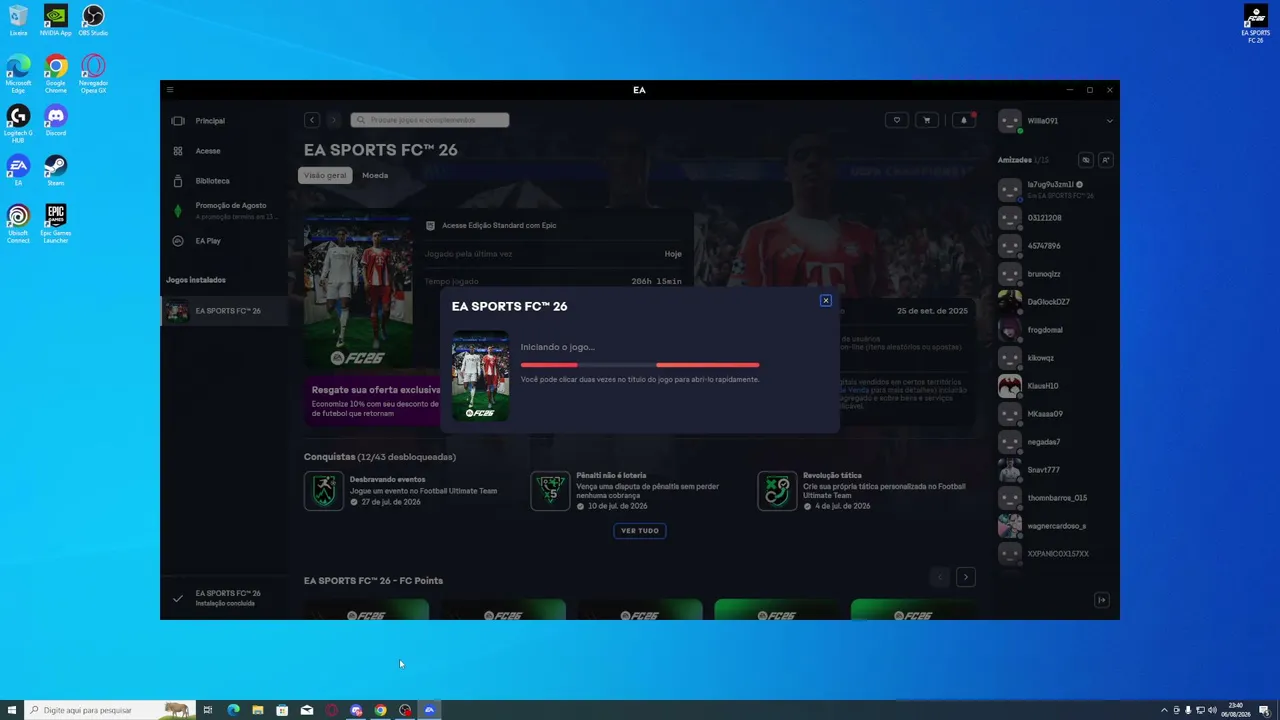The width and height of the screenshot is (1280, 720).
Task: Open the Revolução tática achievement icon
Action: click(x=777, y=491)
